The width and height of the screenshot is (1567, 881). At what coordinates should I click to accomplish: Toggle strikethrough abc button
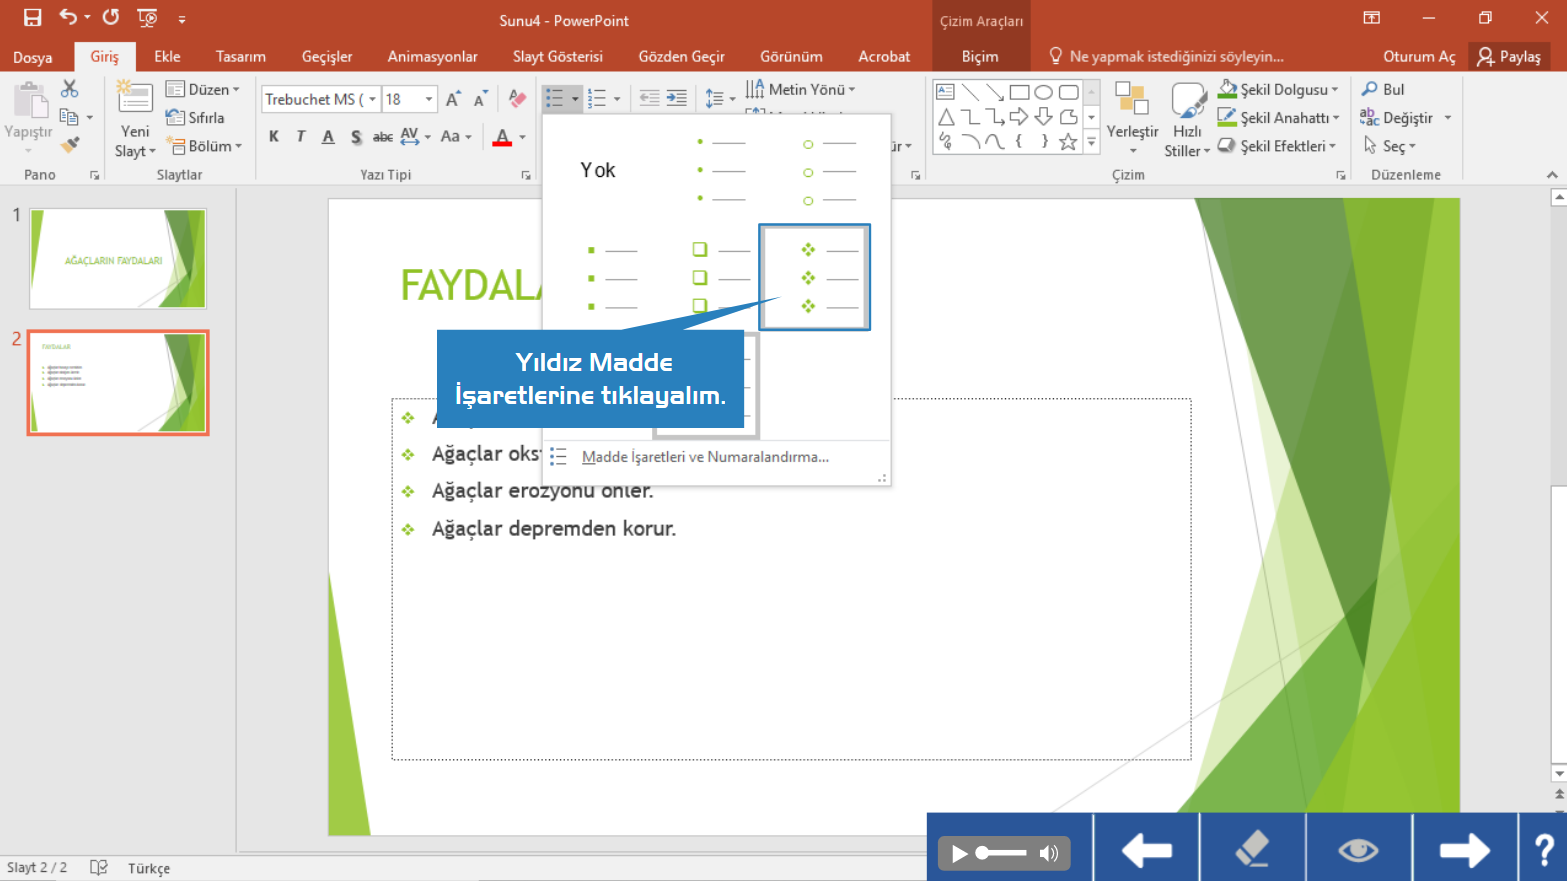coord(383,137)
